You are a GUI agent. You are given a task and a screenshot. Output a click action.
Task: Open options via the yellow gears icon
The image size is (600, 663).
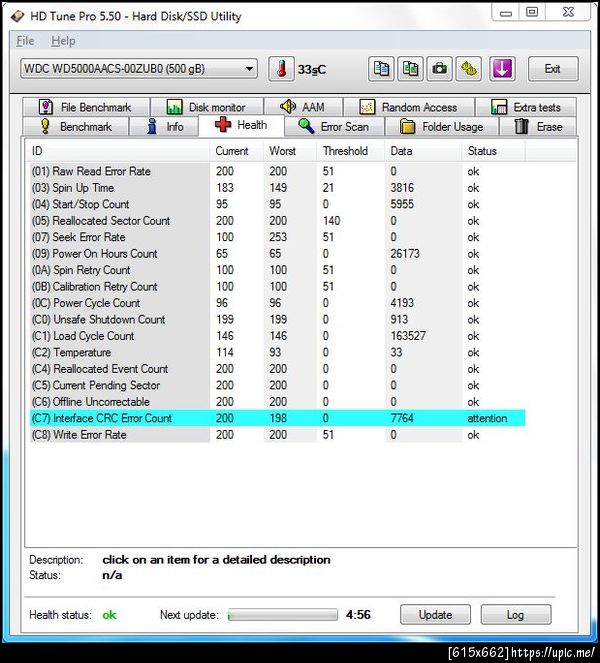tap(468, 69)
